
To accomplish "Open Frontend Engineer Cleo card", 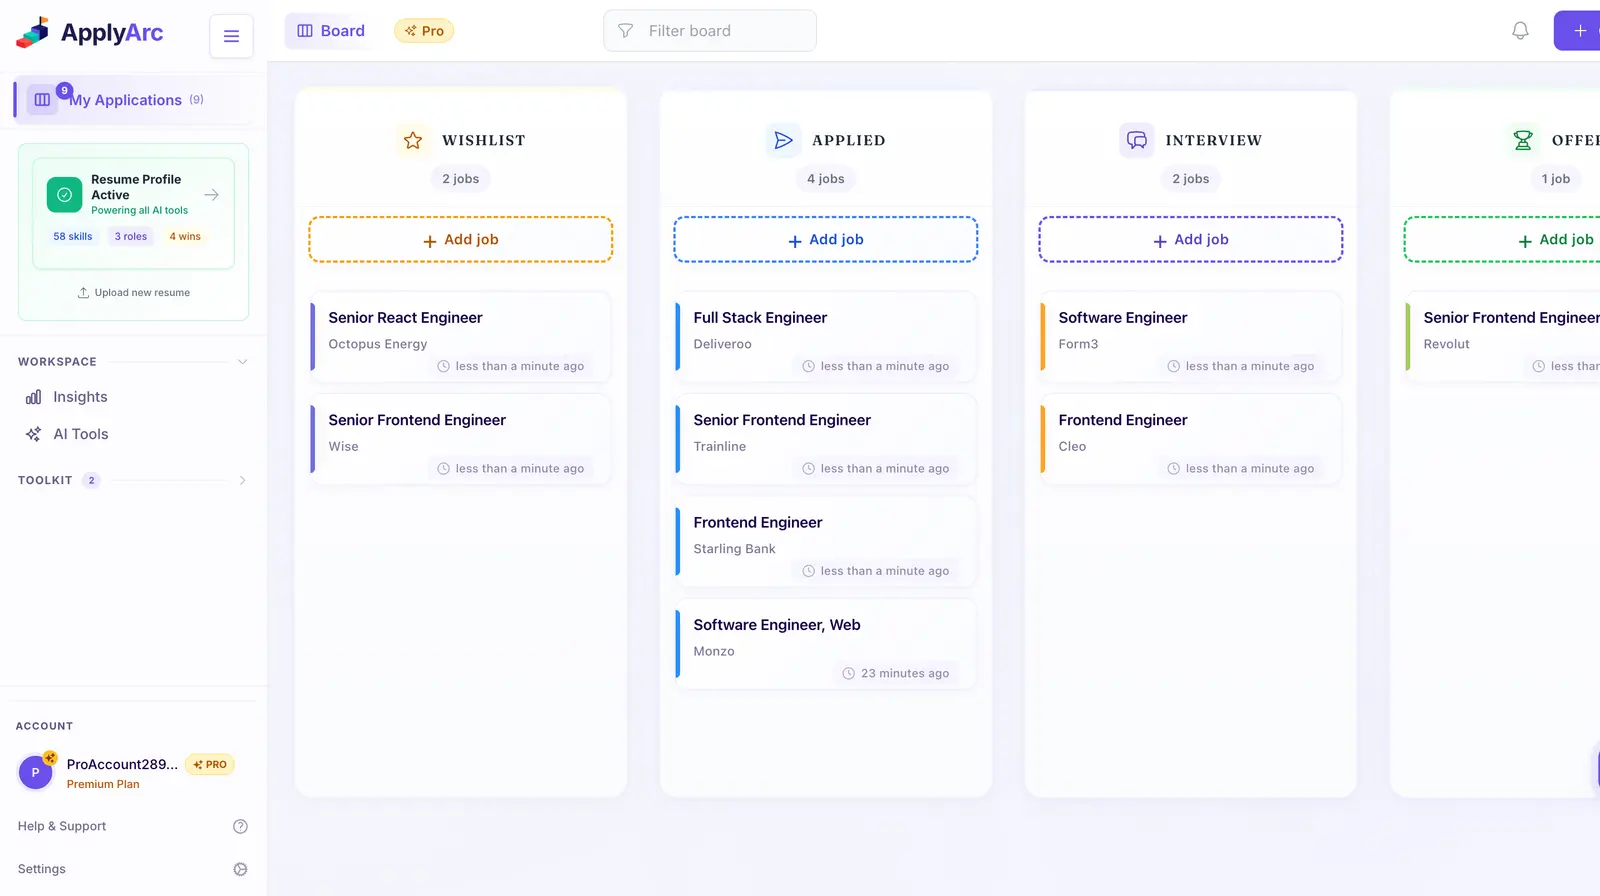I will [x=1191, y=440].
